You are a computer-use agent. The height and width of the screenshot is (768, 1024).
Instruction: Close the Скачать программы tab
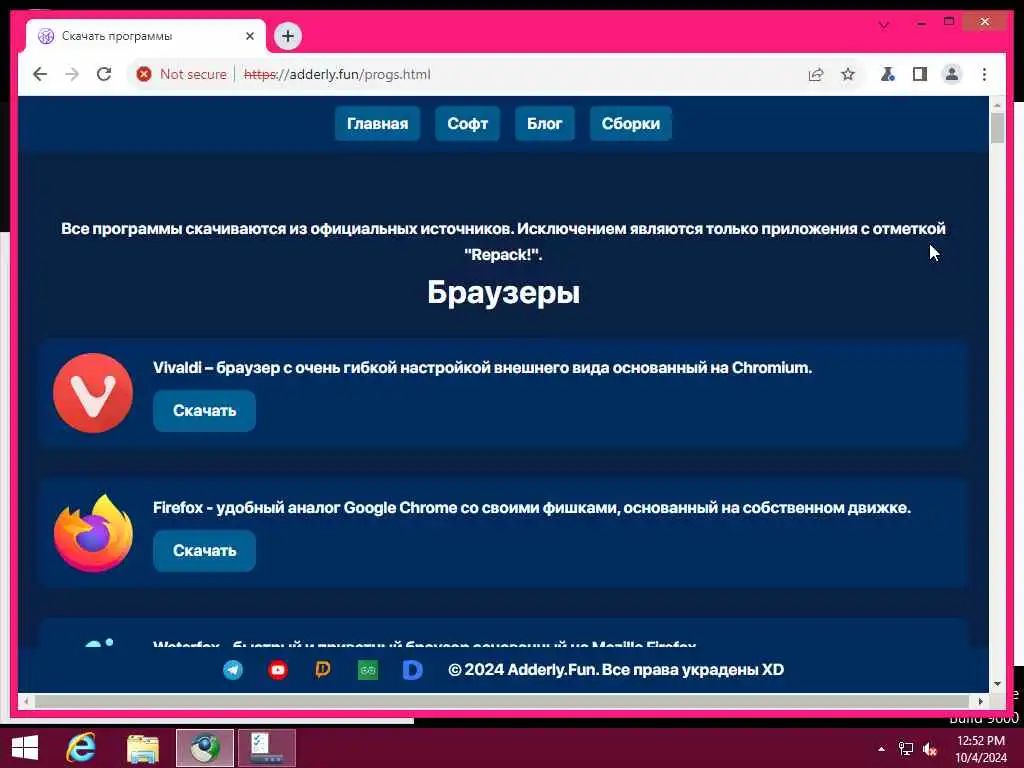tap(249, 36)
